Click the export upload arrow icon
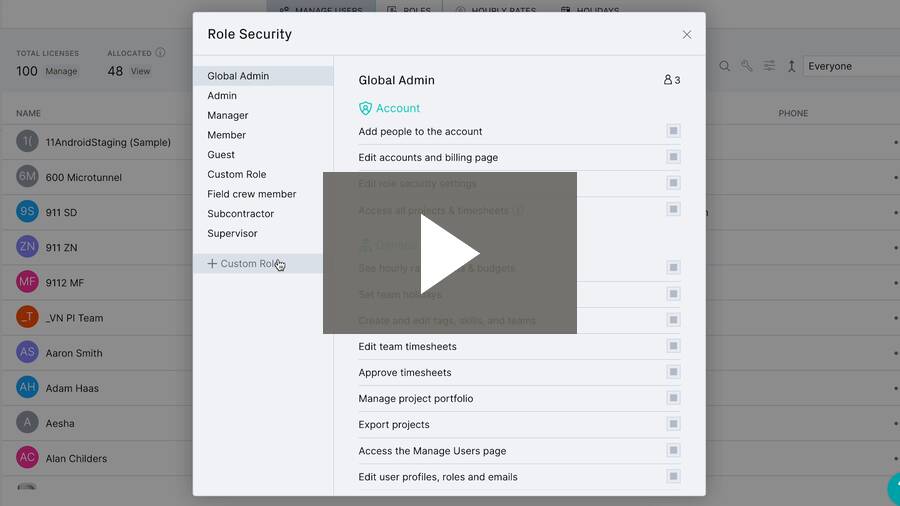 [792, 67]
